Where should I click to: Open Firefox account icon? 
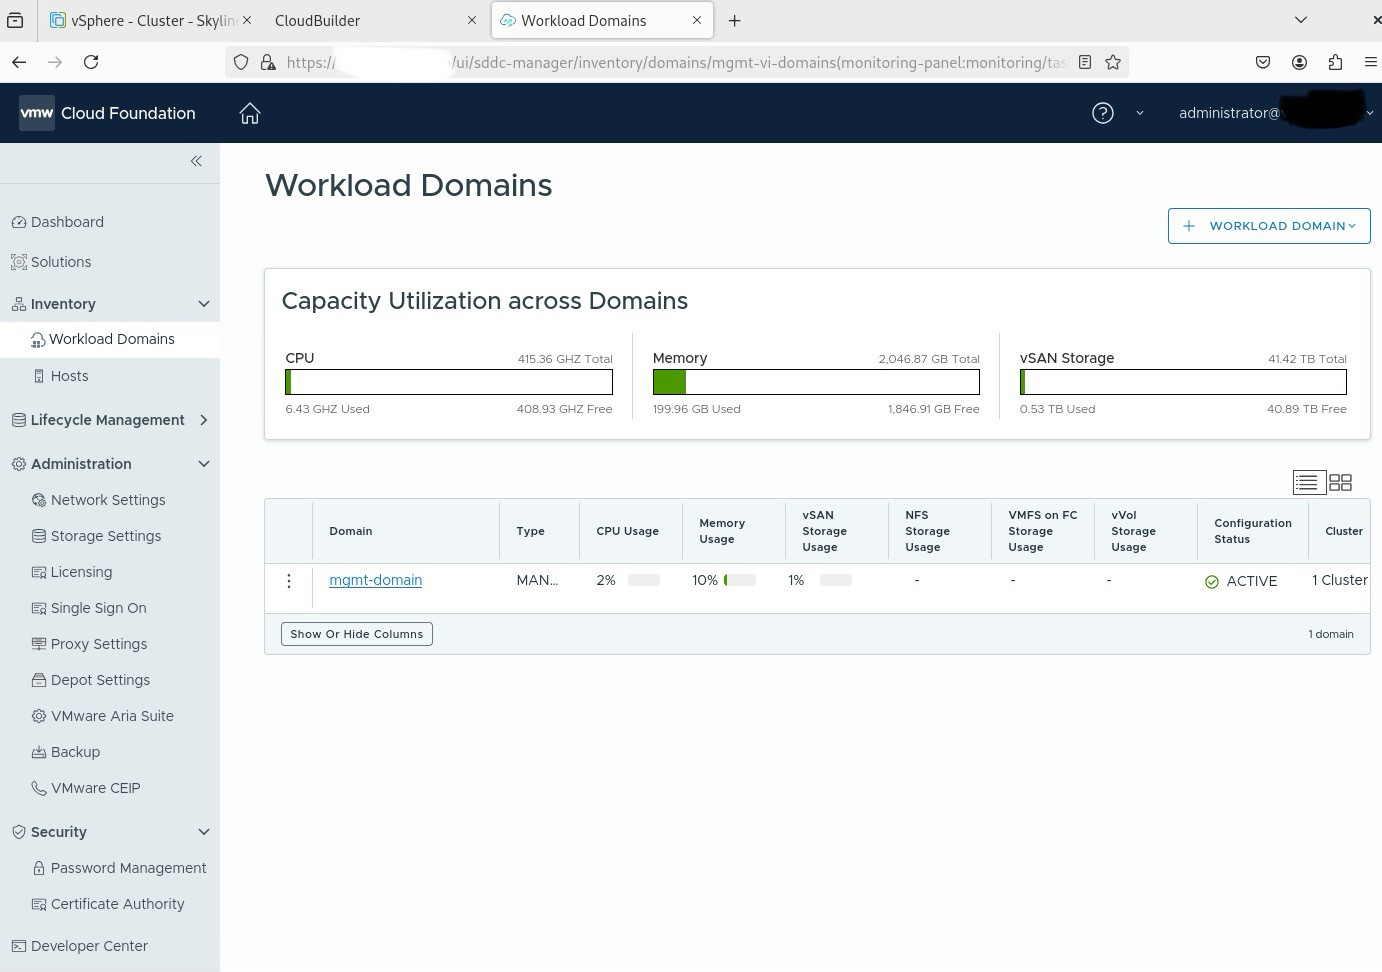[1299, 62]
